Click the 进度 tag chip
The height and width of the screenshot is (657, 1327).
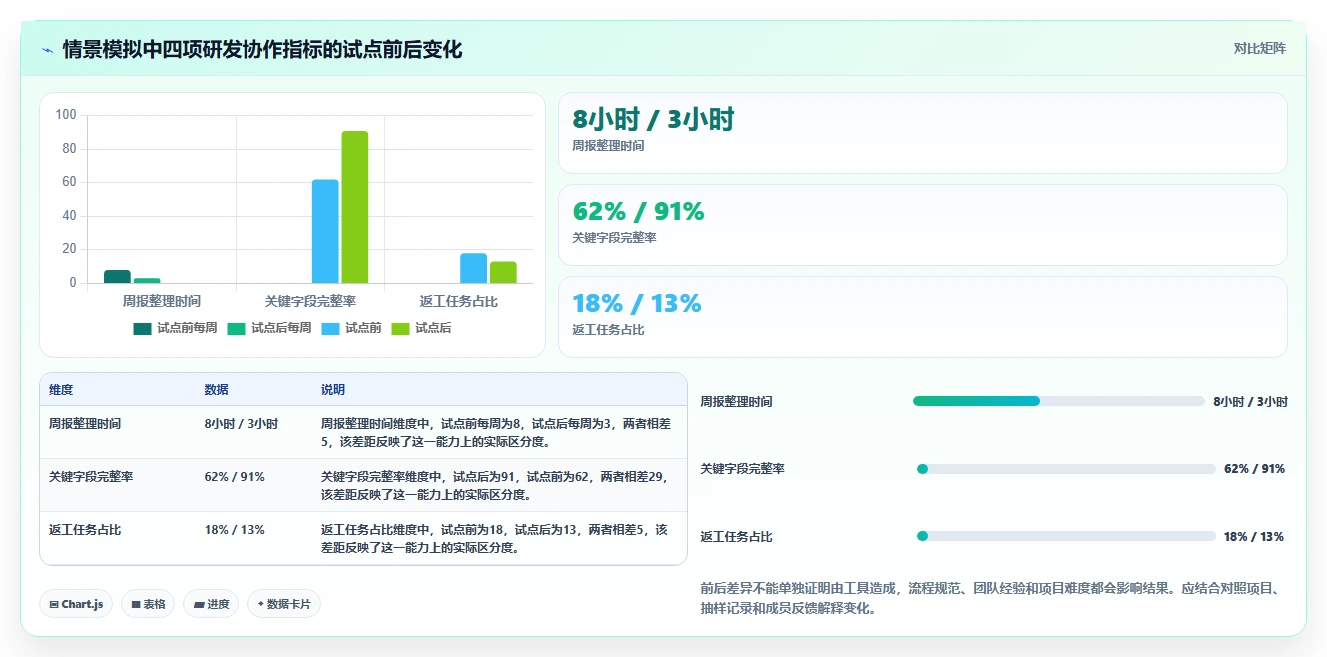tap(211, 604)
